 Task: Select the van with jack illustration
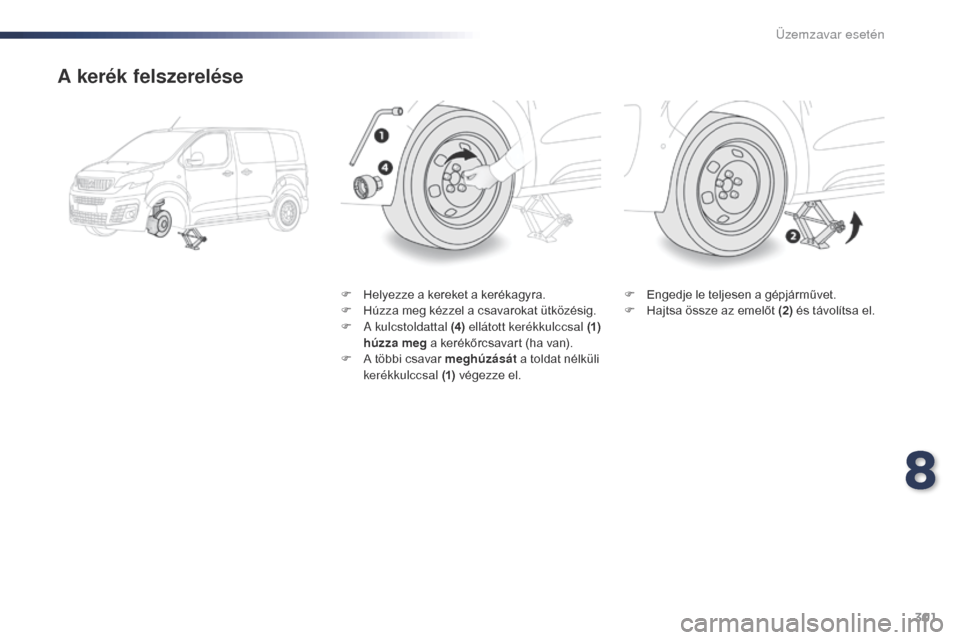click(189, 184)
